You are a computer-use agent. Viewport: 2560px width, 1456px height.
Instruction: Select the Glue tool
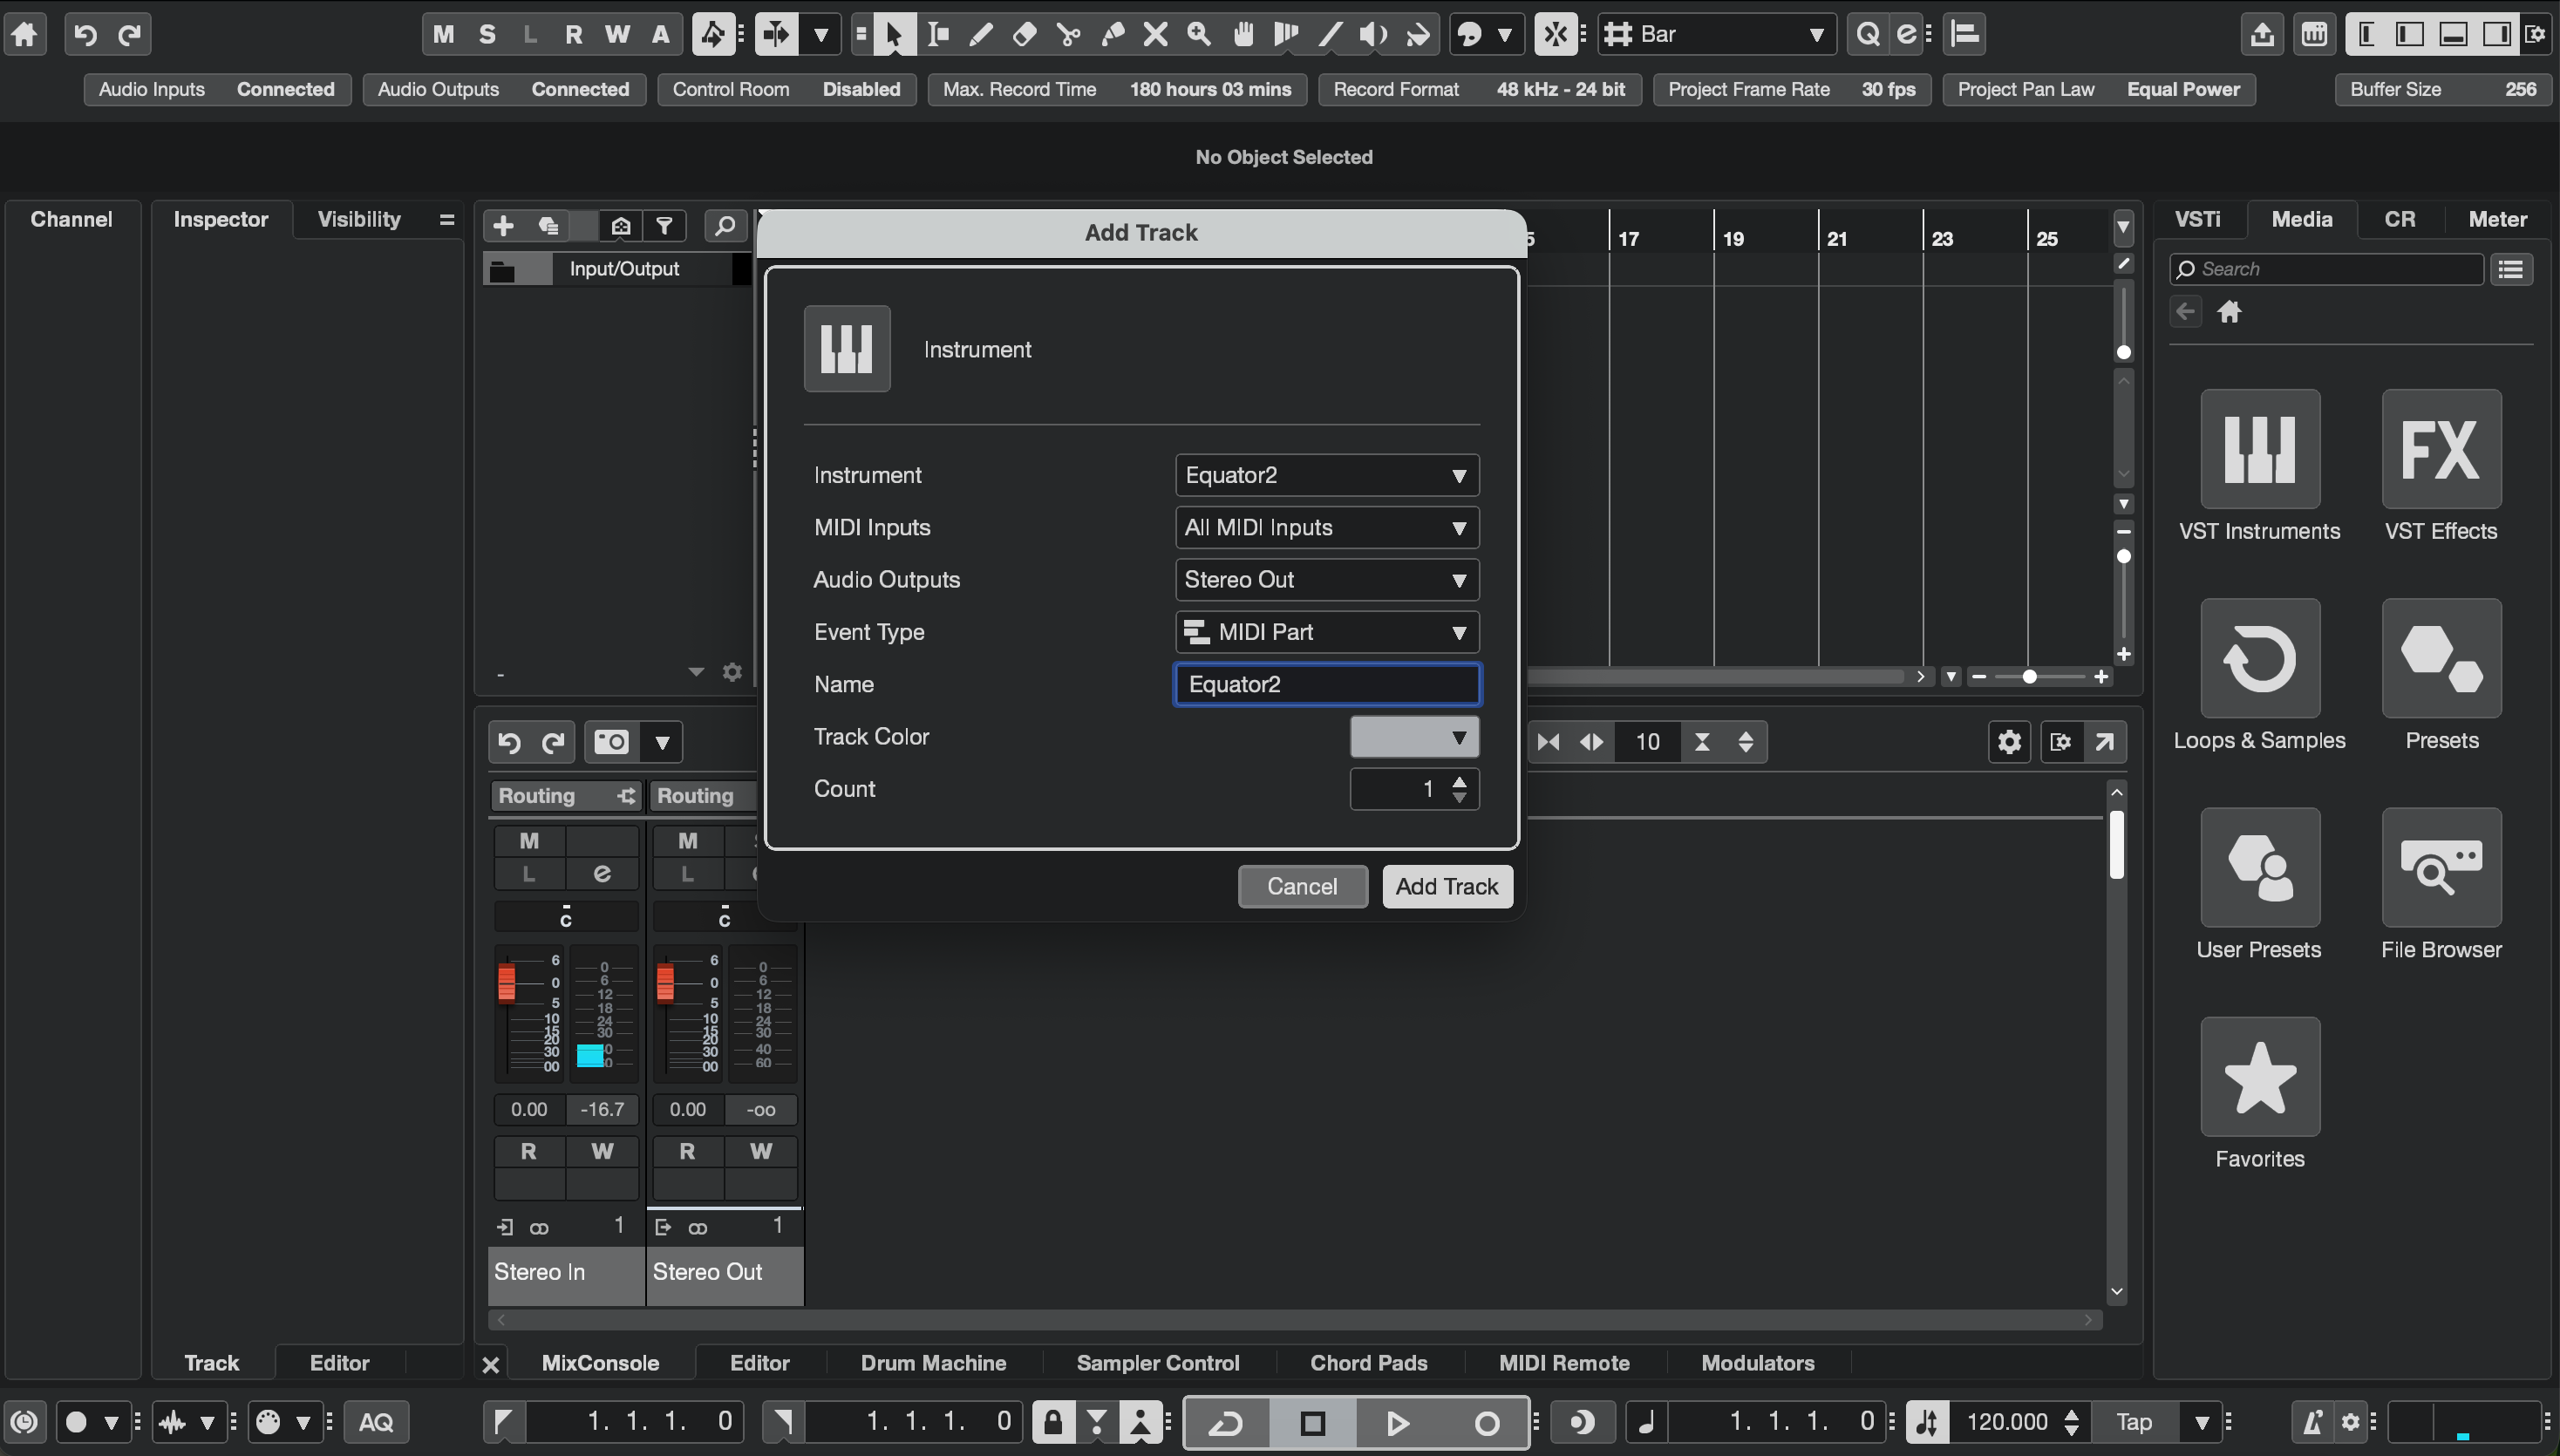[1112, 35]
